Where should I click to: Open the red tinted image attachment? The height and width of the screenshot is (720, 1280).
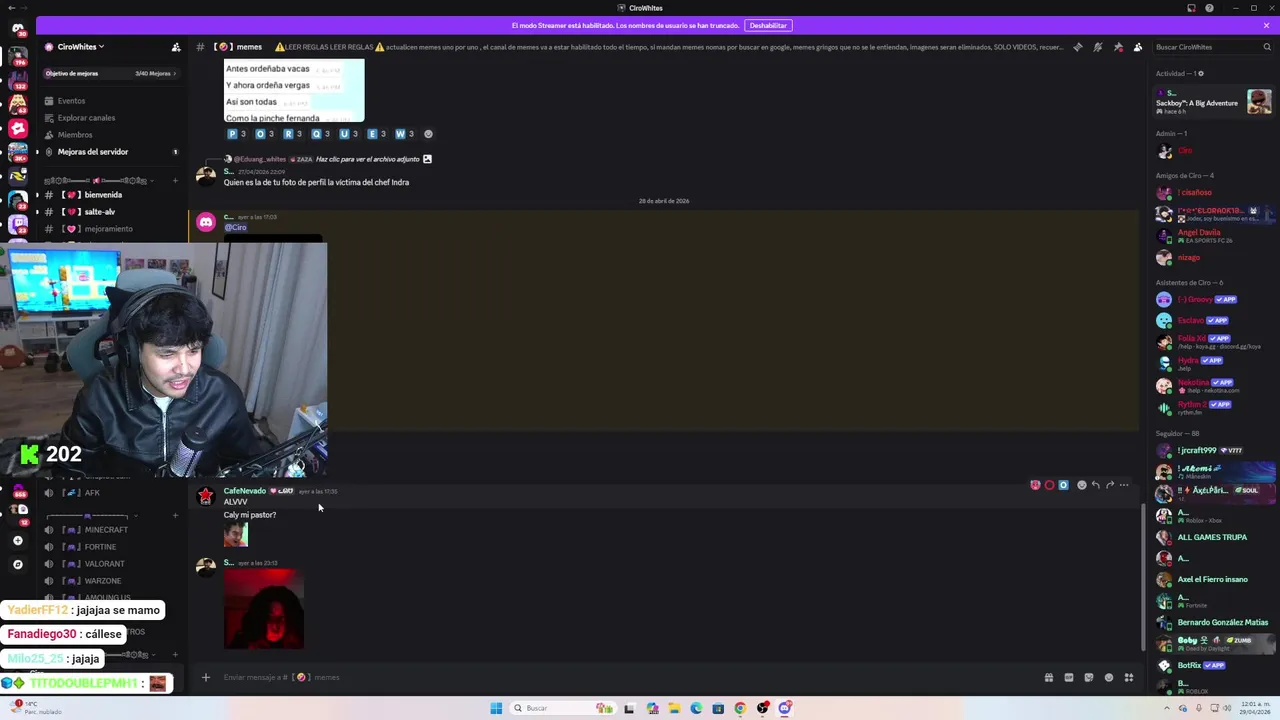264,609
